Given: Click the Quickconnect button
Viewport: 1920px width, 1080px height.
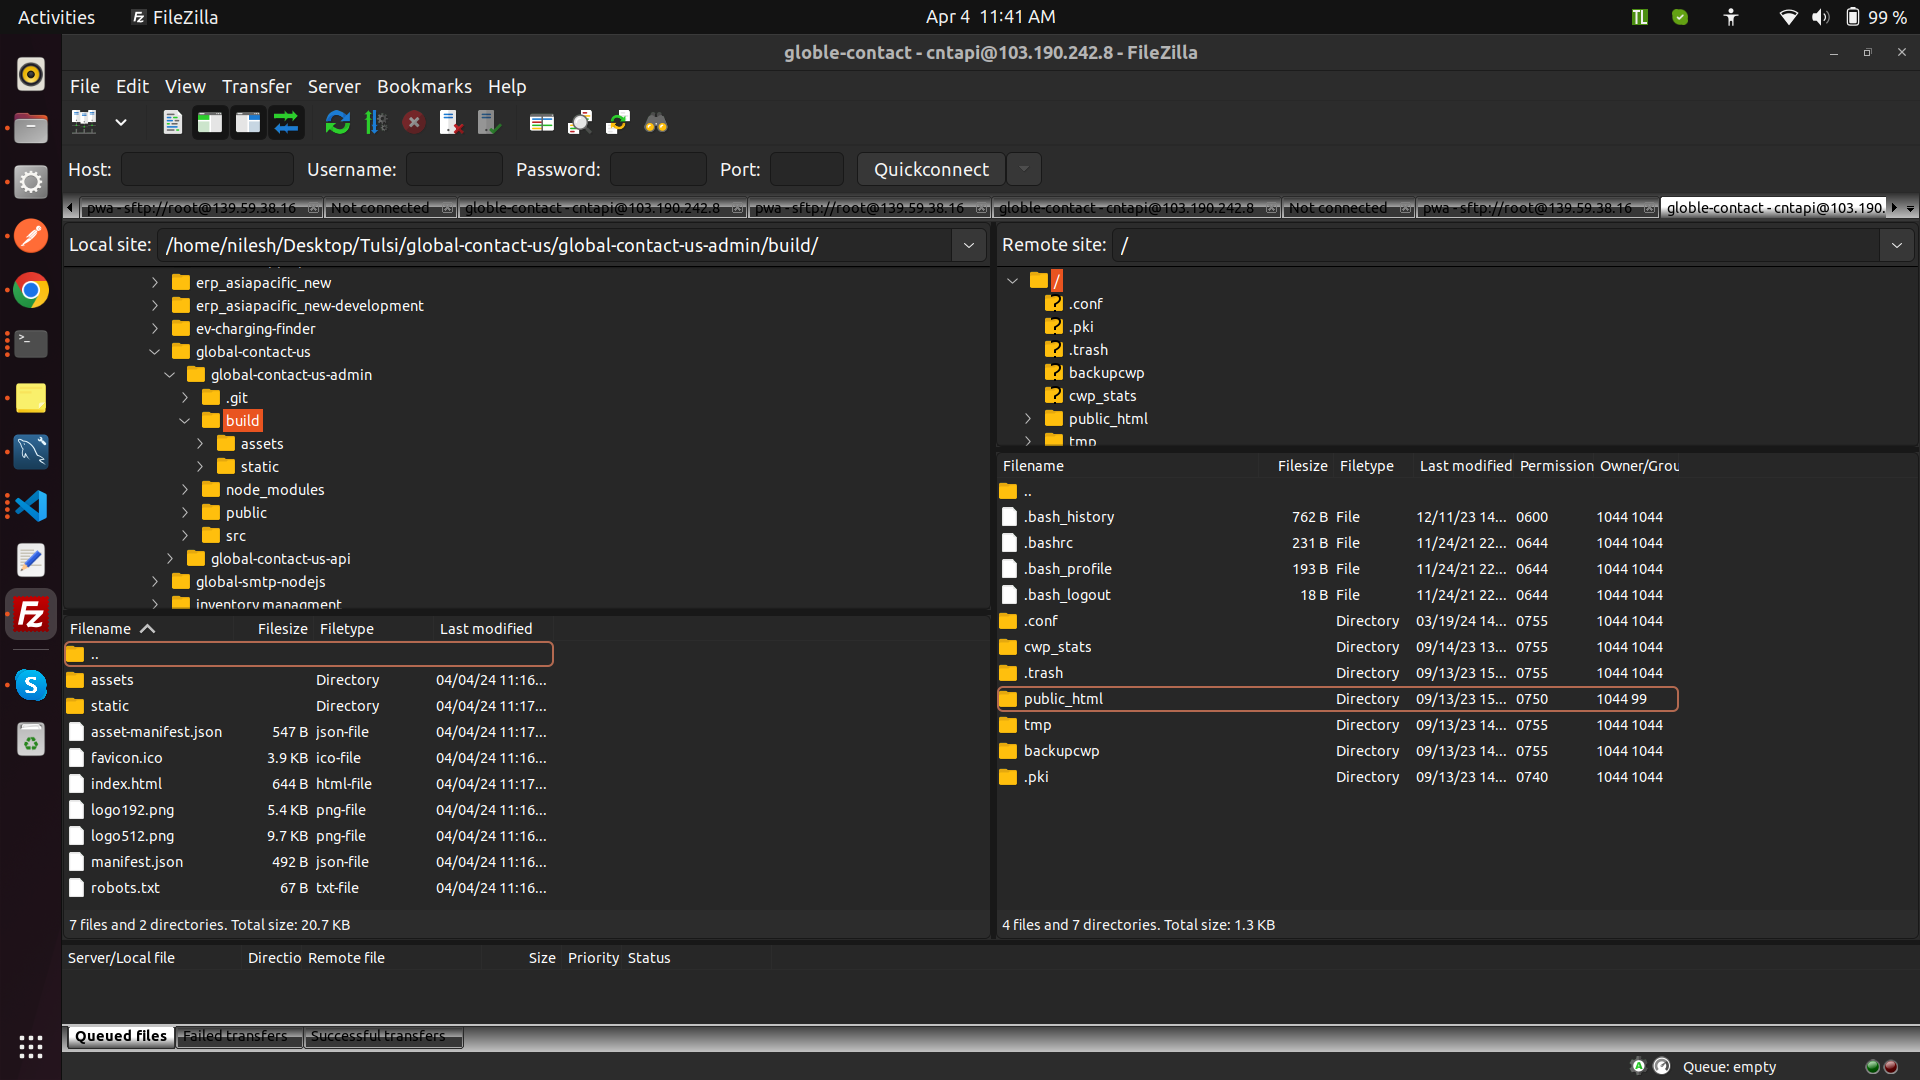Looking at the screenshot, I should click(930, 169).
